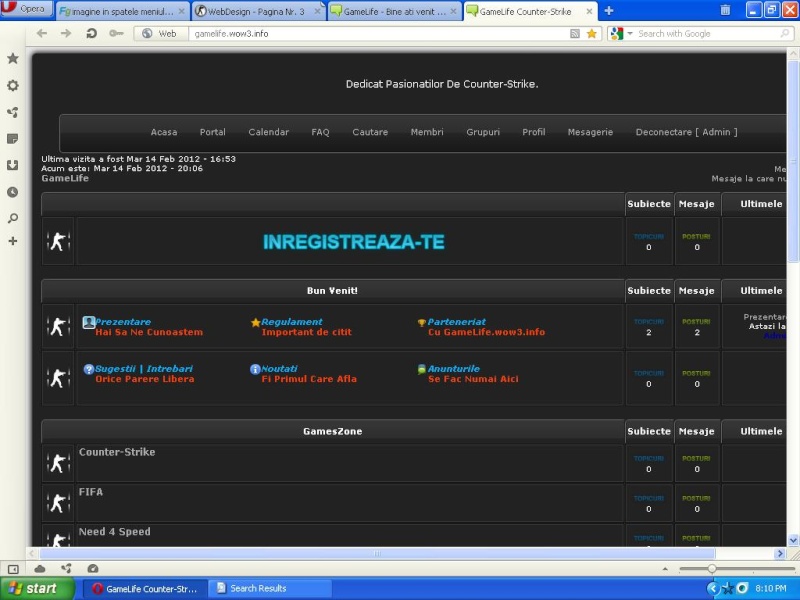
Task: Open the Sugestii | Intrebari subforum
Action: tap(144, 369)
